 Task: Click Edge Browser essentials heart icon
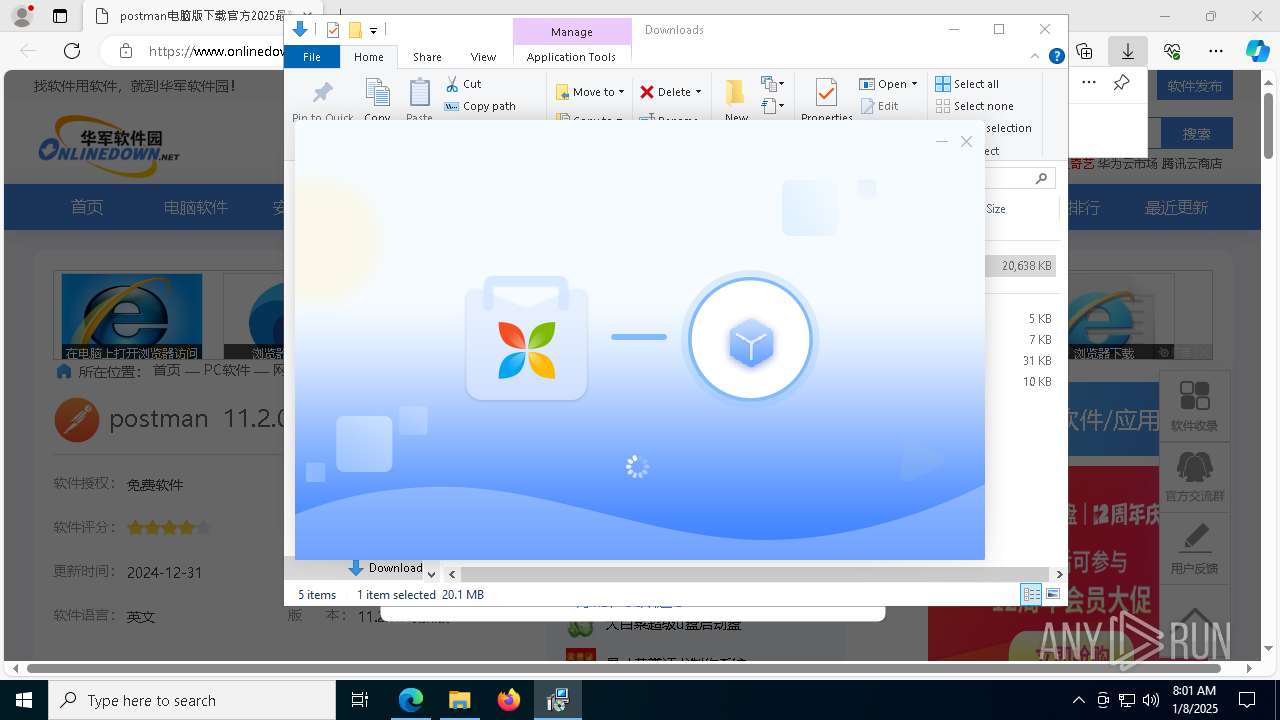coord(1172,51)
